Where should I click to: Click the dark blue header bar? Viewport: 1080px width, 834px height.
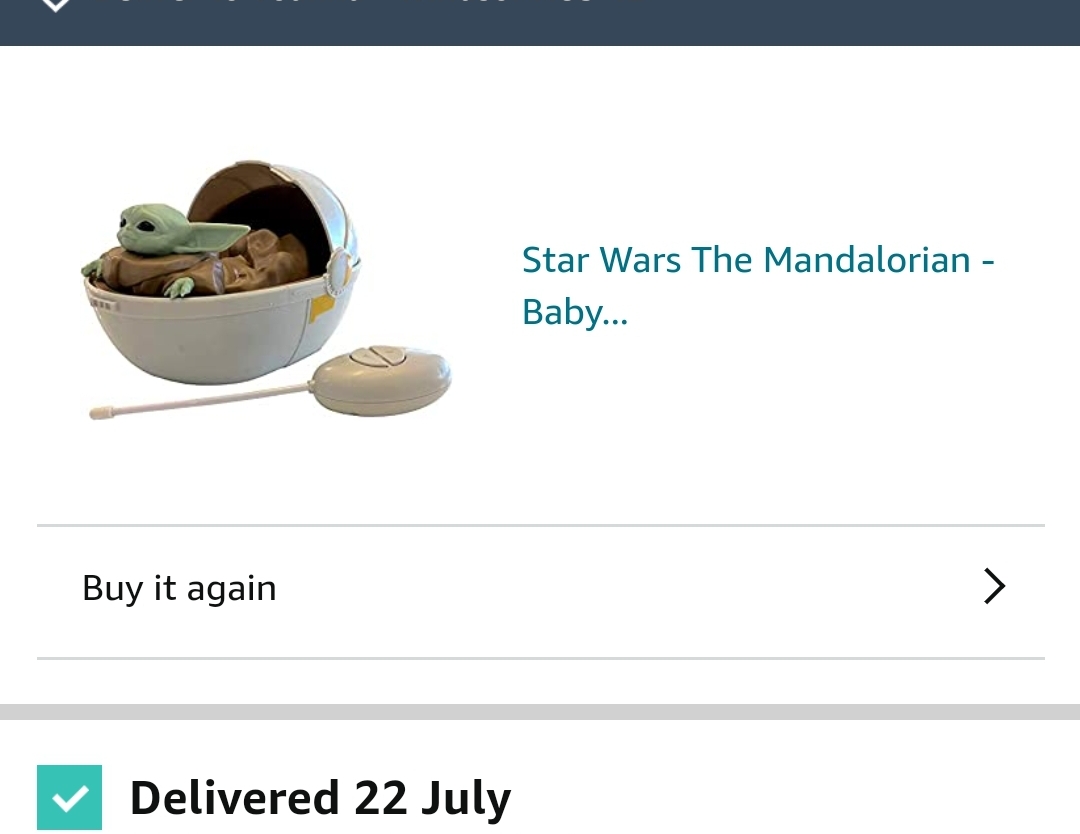pos(540,23)
